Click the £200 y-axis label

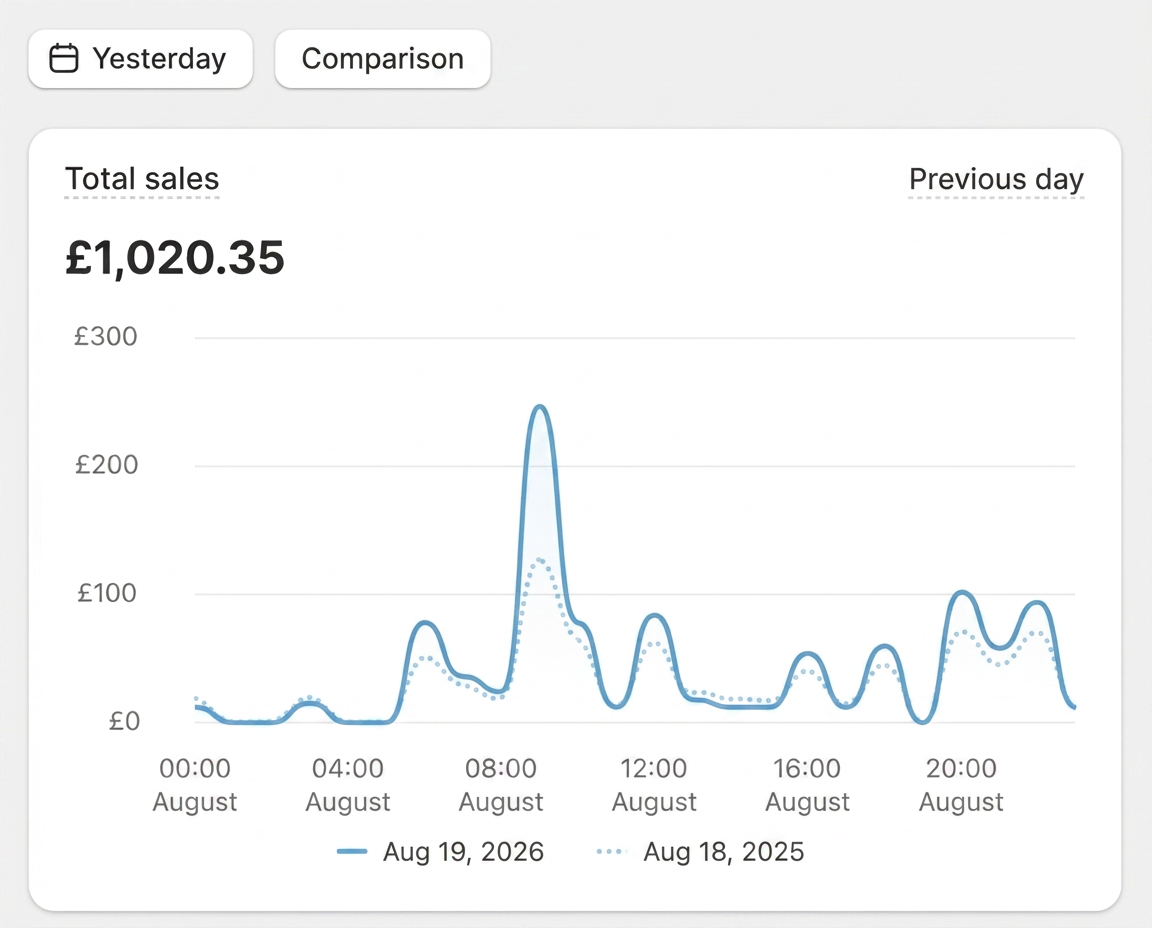coord(107,464)
